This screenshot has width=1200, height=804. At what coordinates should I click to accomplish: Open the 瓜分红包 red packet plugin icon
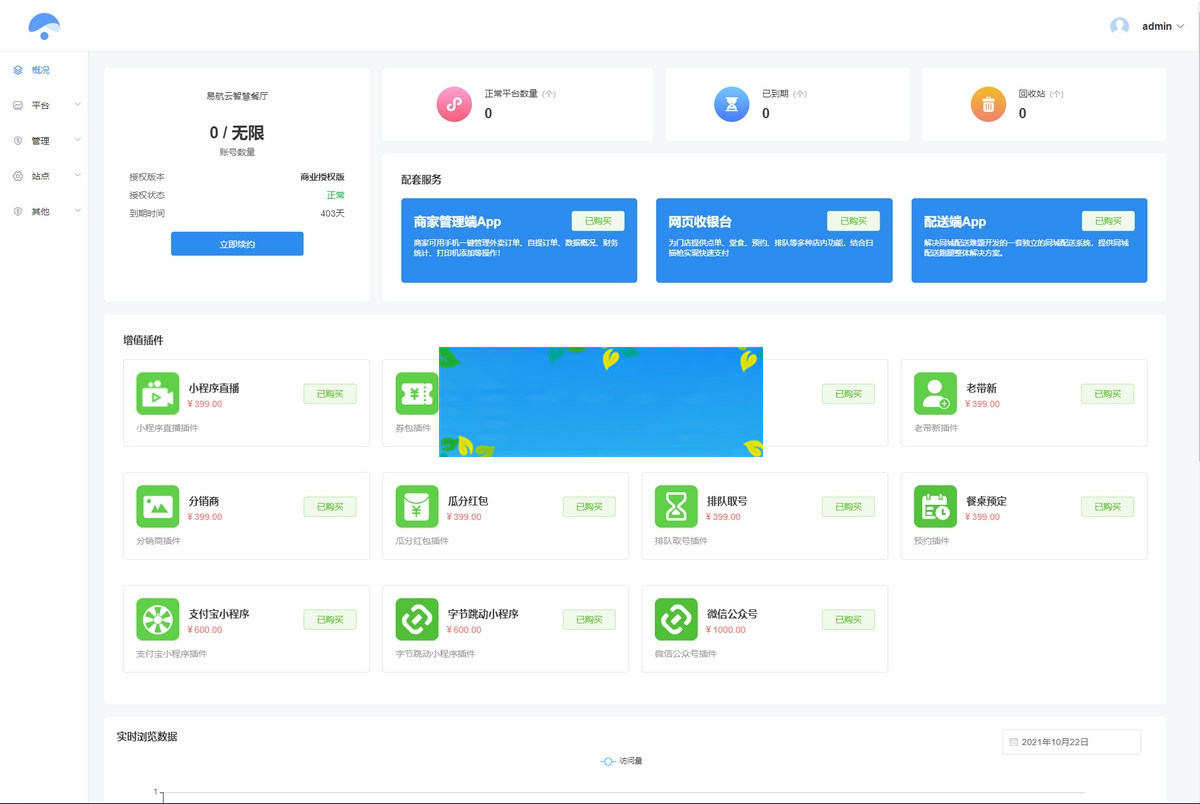point(417,507)
